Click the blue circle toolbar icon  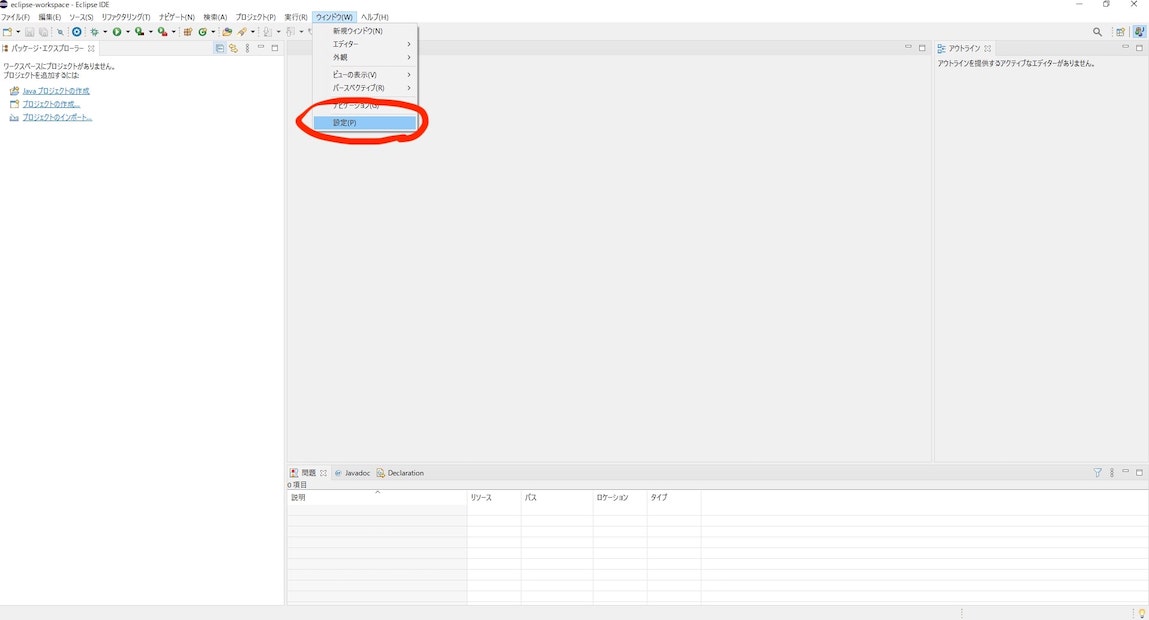pos(76,32)
